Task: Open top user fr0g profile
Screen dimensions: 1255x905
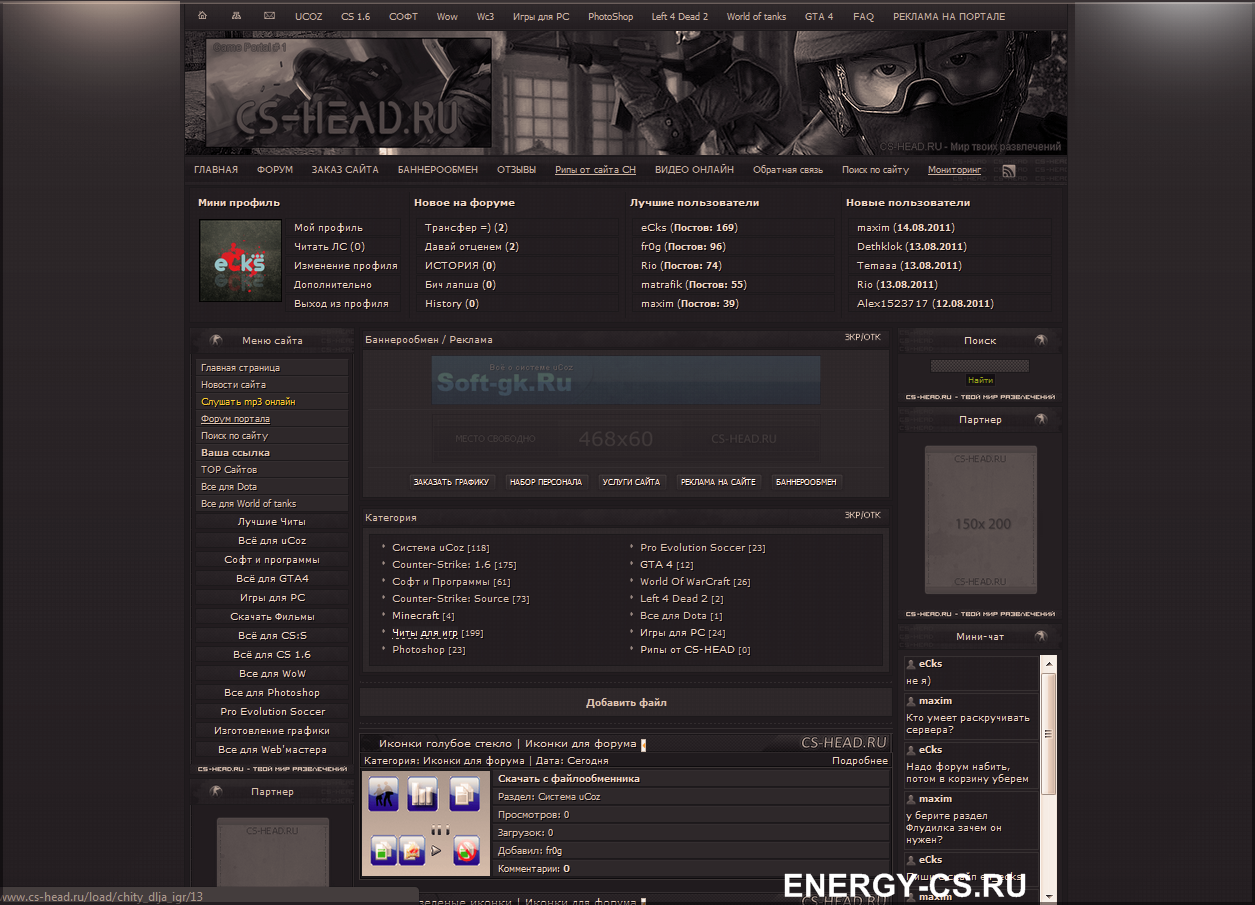Action: 653,247
